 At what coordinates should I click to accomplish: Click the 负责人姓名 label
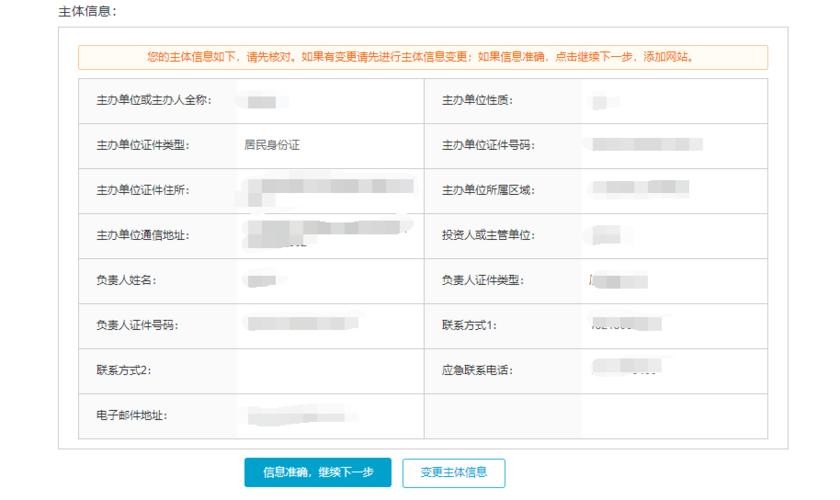pos(126,280)
